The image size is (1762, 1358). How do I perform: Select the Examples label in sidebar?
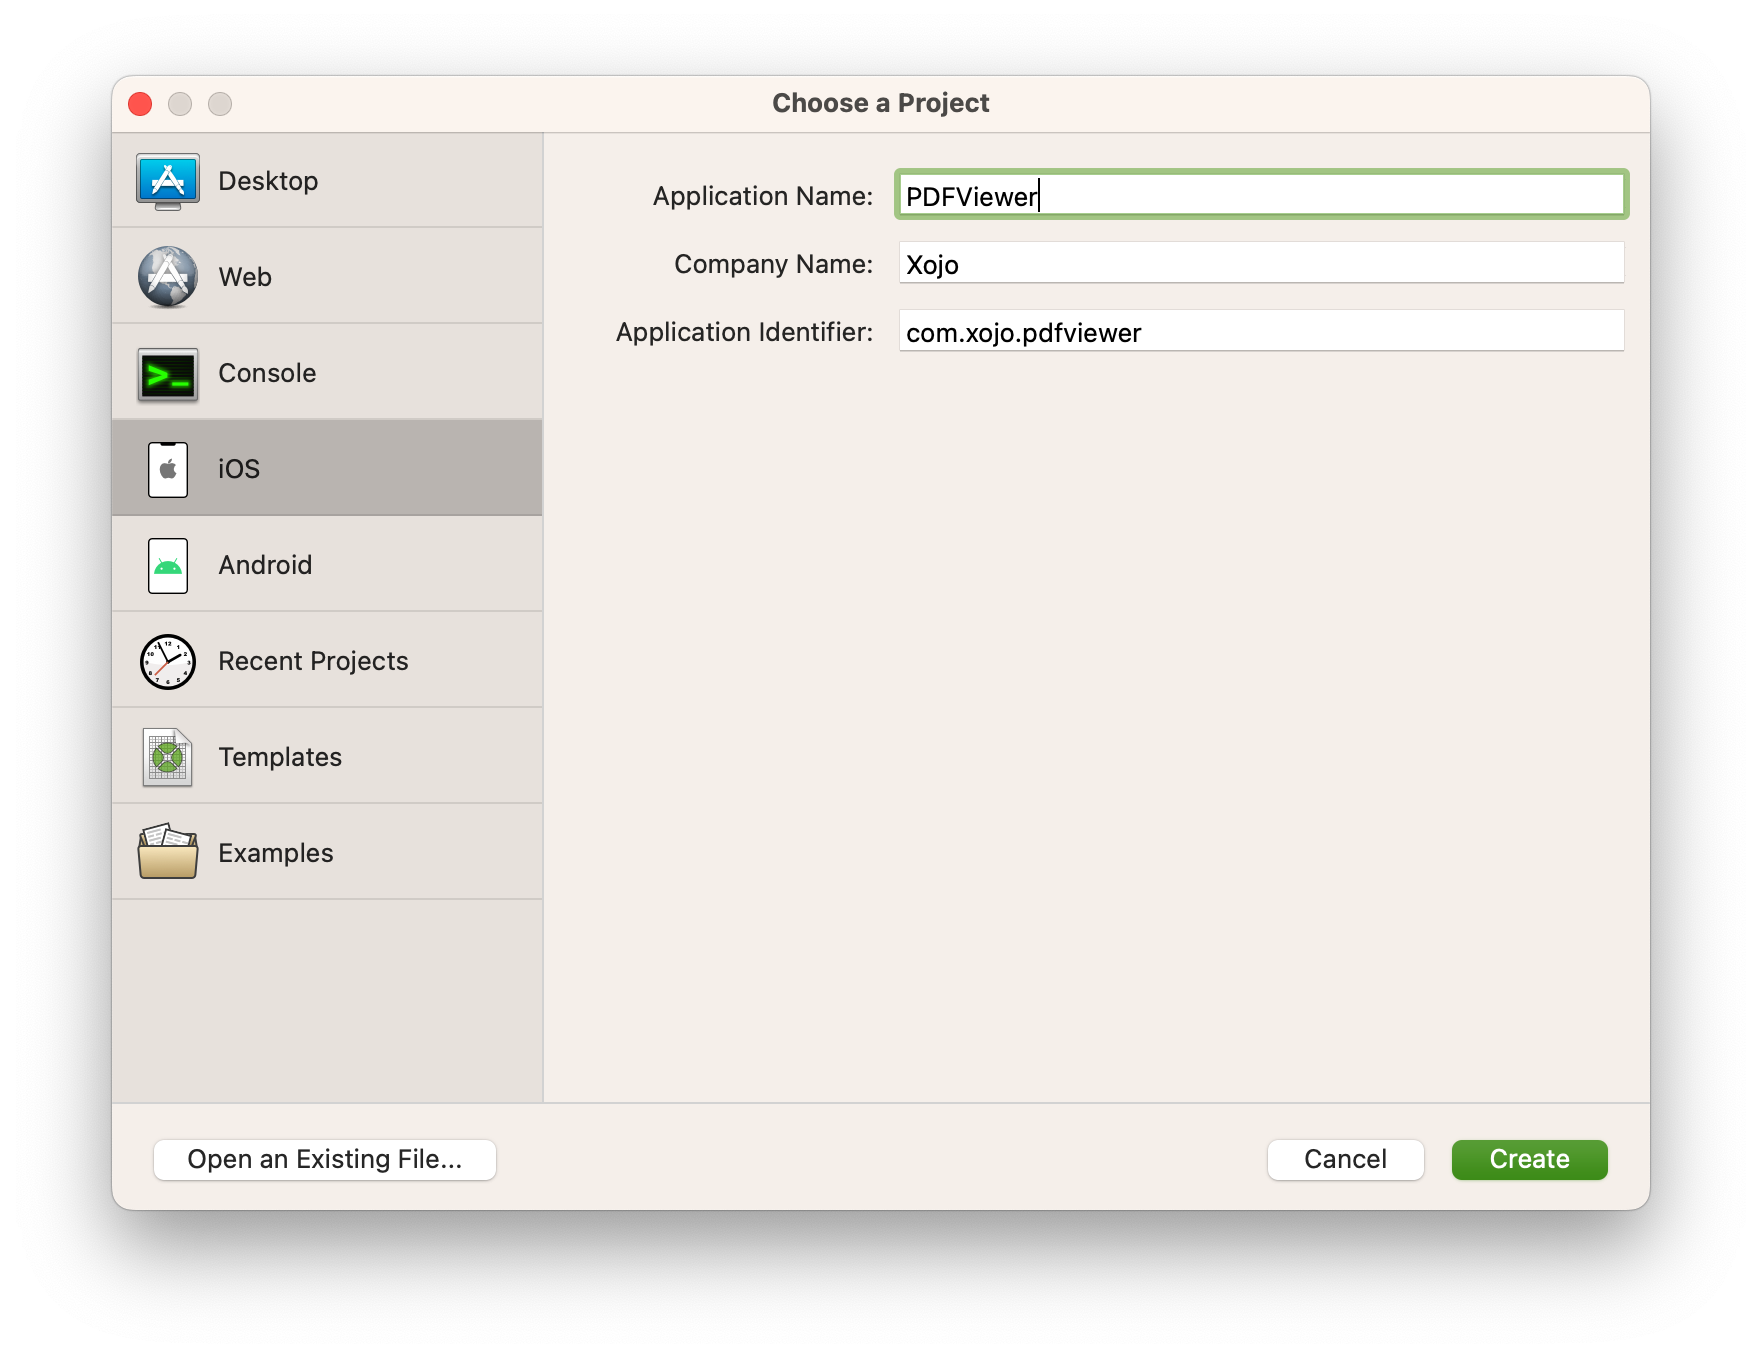click(x=276, y=853)
